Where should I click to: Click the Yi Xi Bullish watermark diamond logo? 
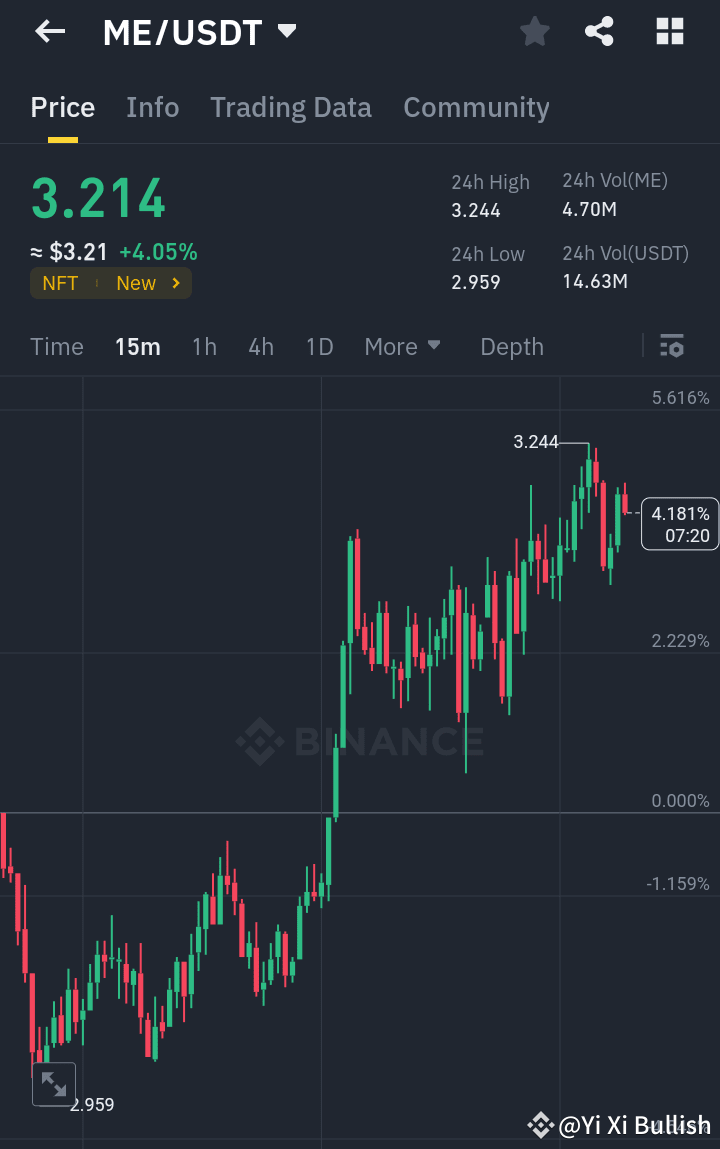pos(539,1125)
